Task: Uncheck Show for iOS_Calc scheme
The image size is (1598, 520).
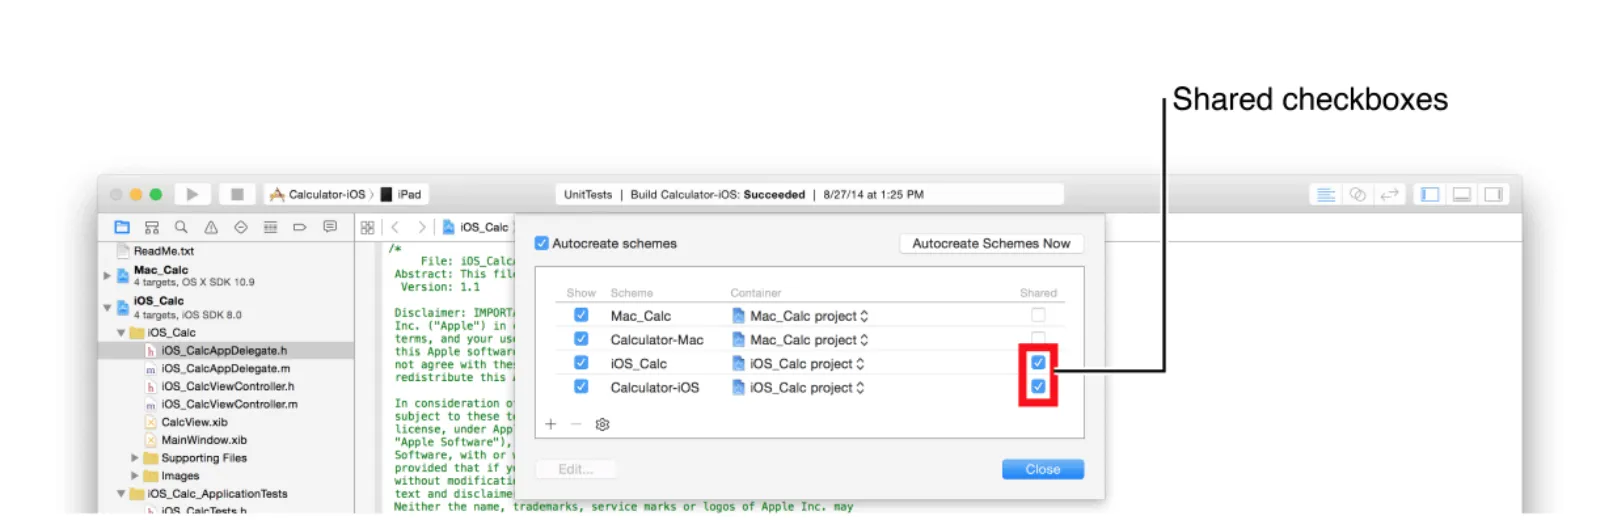Action: [581, 363]
